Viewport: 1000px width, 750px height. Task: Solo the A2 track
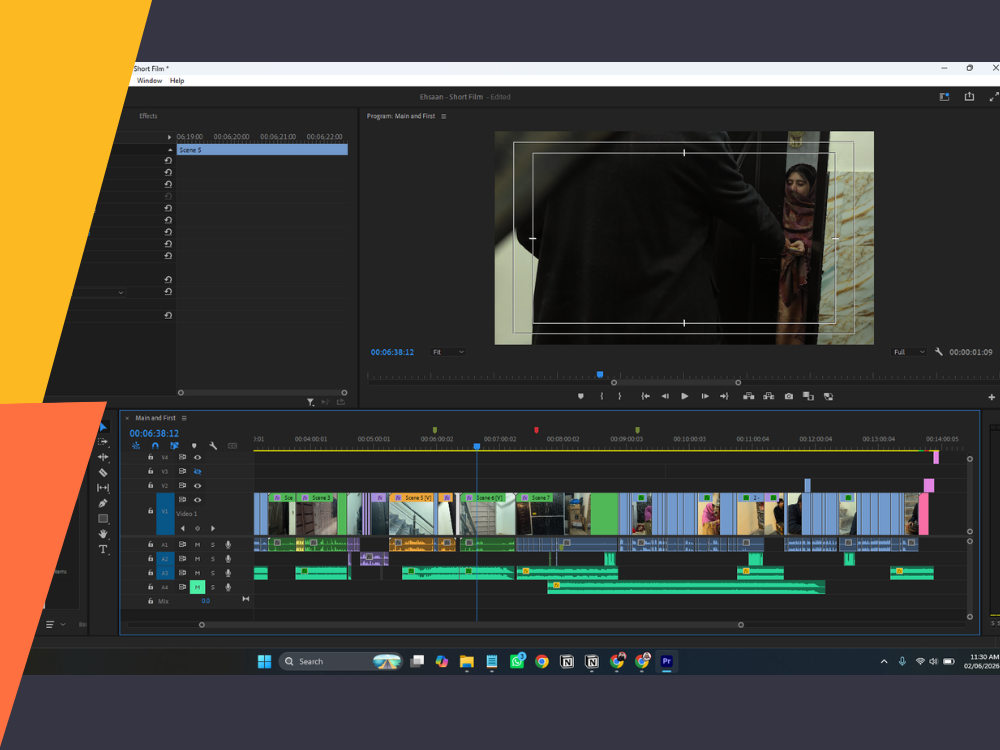click(213, 559)
